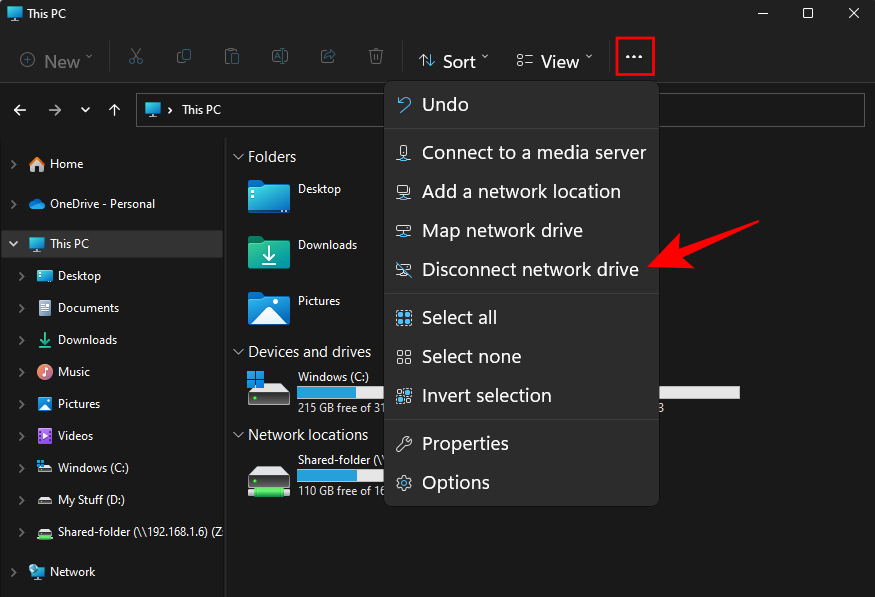Delete selected items using the trash icon
Image resolution: width=875 pixels, height=597 pixels.
pos(375,57)
